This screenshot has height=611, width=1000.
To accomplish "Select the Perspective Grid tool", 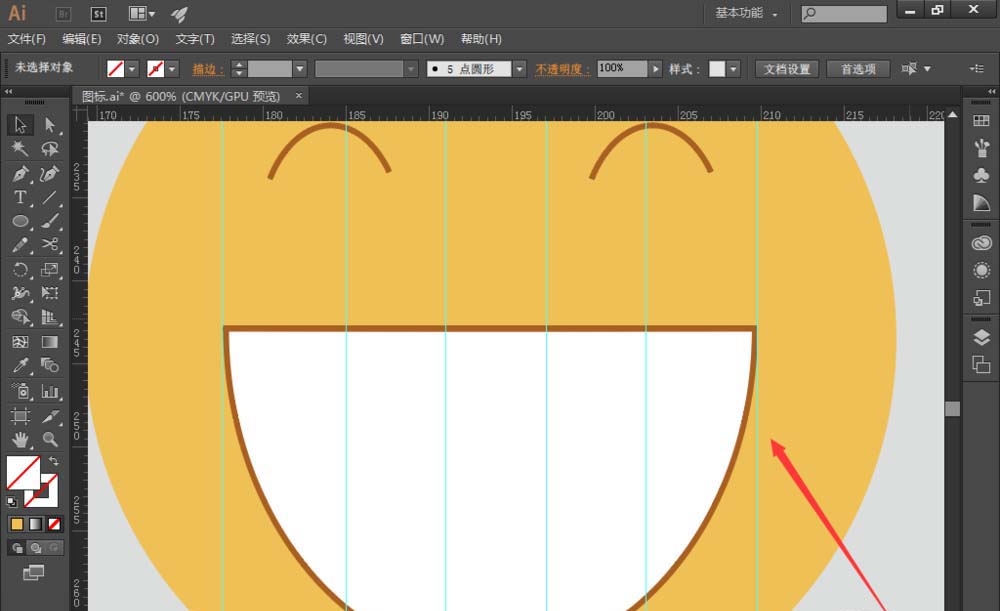I will click(50, 317).
